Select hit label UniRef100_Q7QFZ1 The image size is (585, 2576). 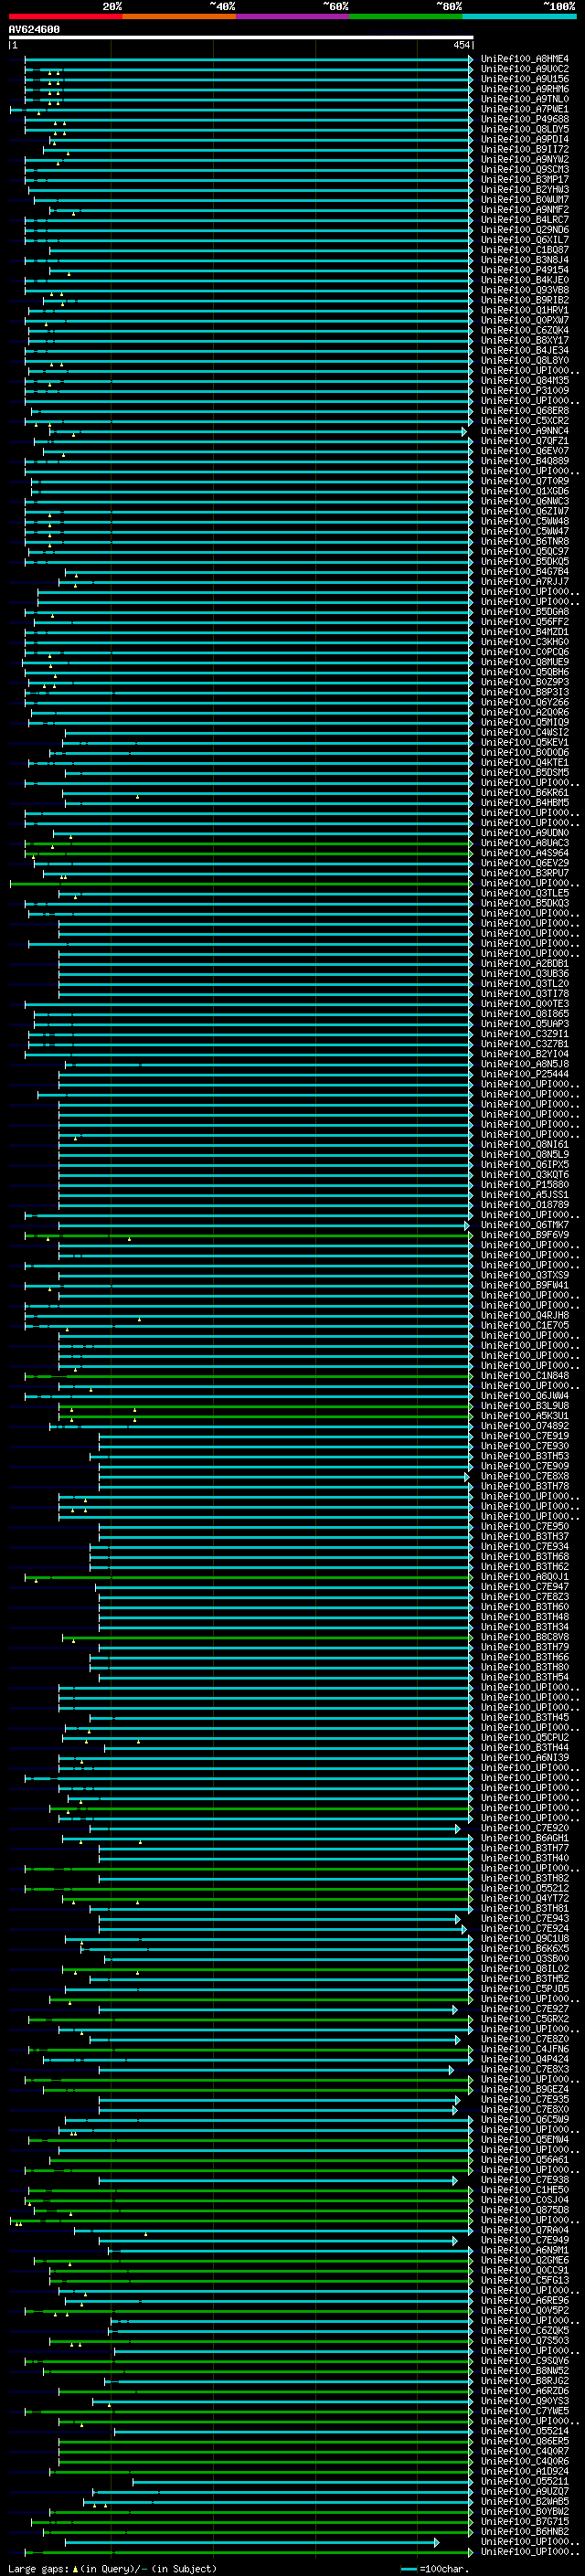click(x=525, y=441)
